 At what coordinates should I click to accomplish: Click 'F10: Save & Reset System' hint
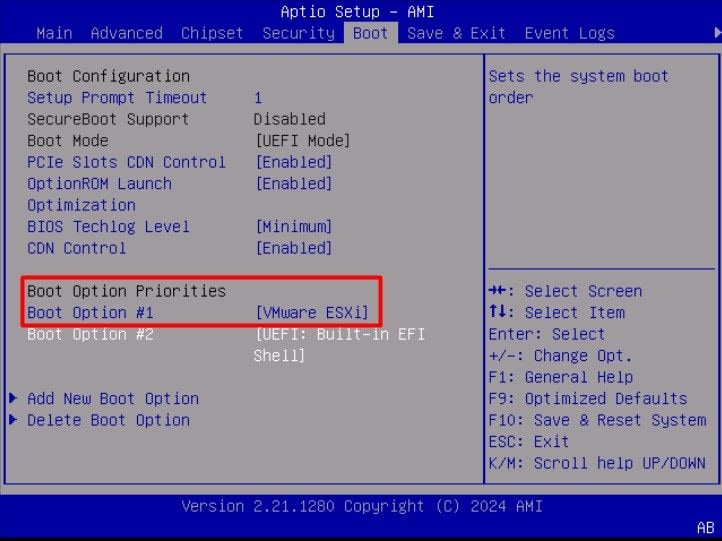pyautogui.click(x=597, y=420)
